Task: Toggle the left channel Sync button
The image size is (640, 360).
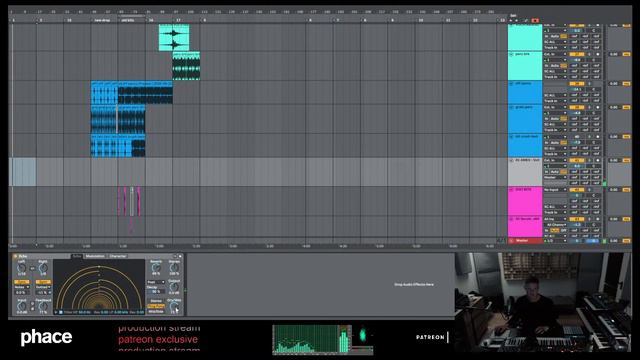Action: (22, 282)
